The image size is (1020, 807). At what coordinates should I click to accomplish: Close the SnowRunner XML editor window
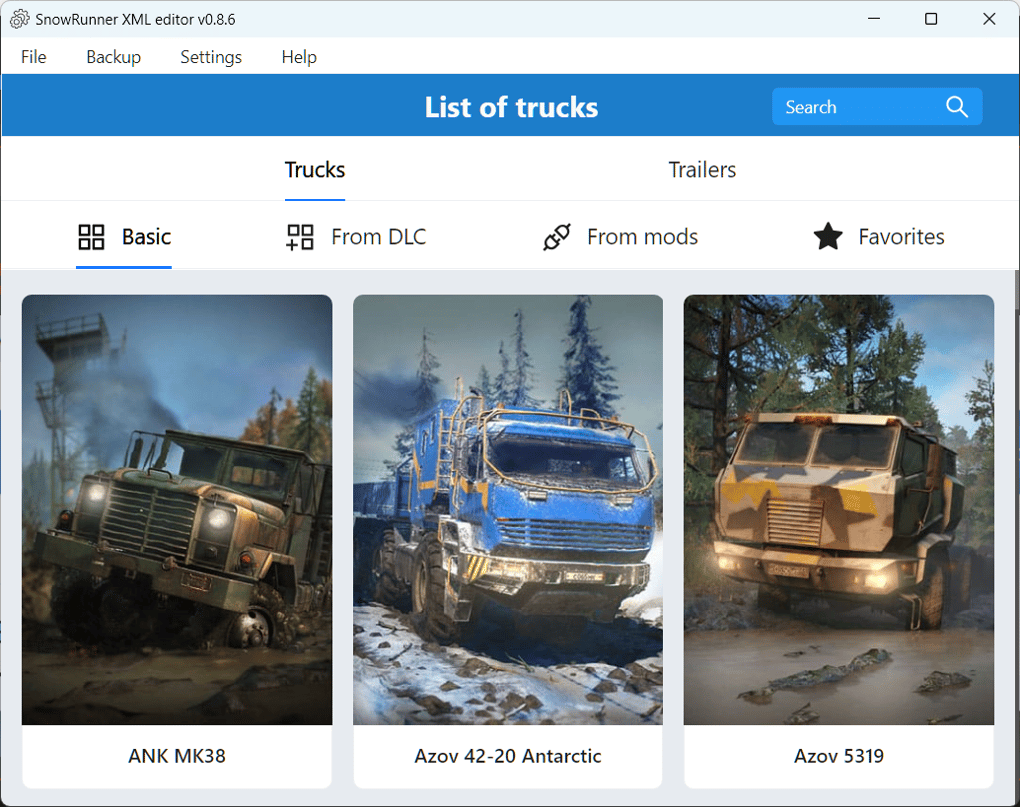click(989, 19)
